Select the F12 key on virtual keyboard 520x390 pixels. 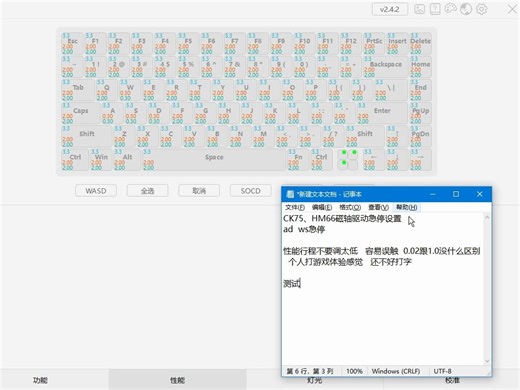[x=351, y=43]
